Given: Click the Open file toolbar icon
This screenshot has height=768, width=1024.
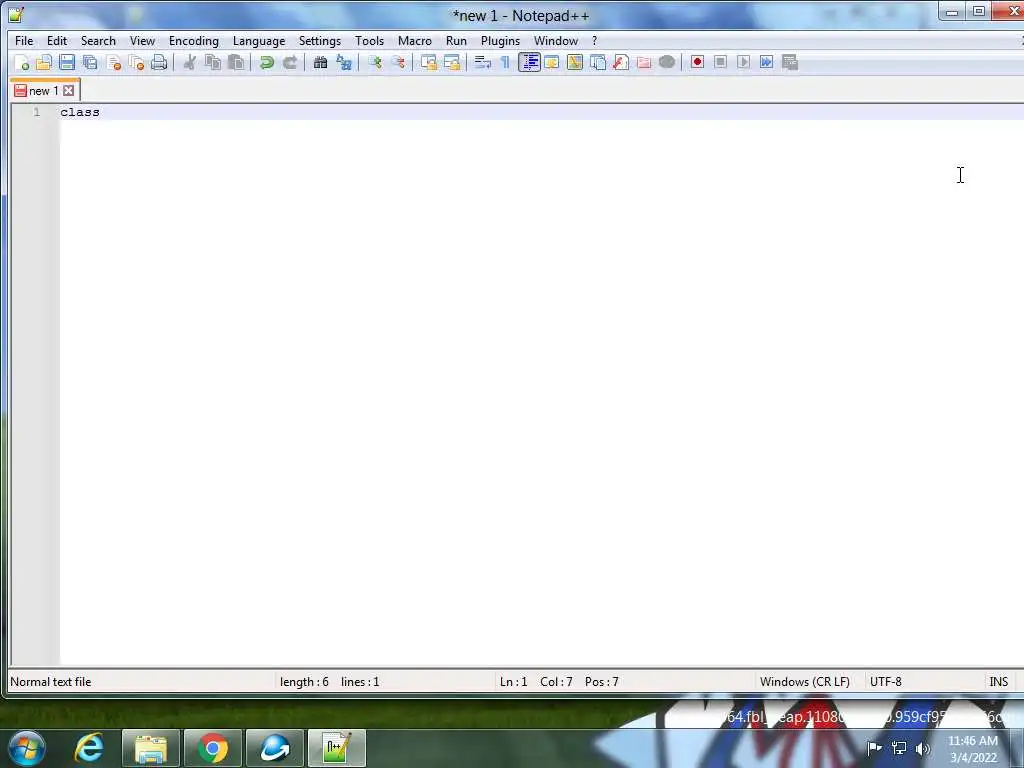Looking at the screenshot, I should (44, 63).
